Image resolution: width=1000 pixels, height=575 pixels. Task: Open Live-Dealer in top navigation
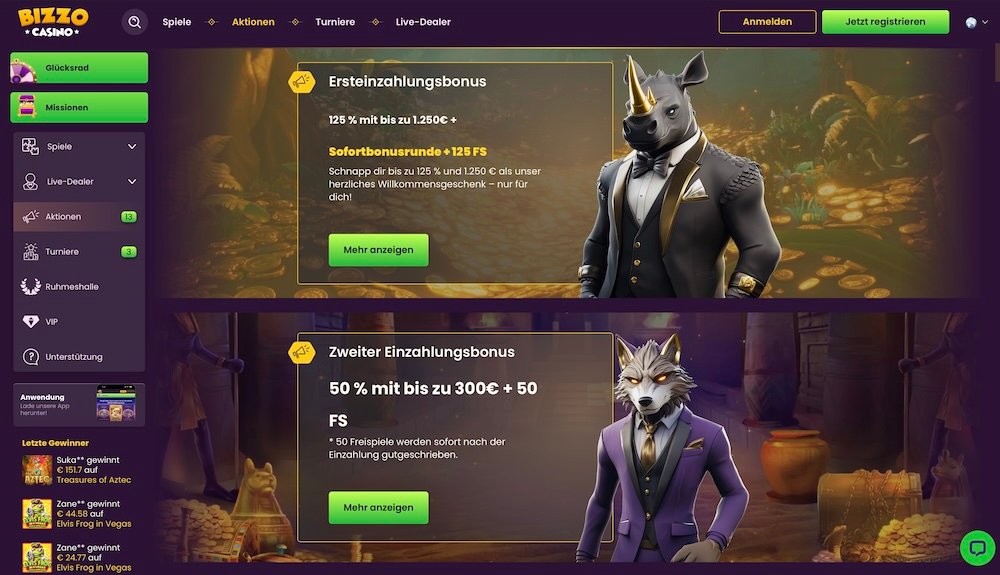[x=423, y=22]
